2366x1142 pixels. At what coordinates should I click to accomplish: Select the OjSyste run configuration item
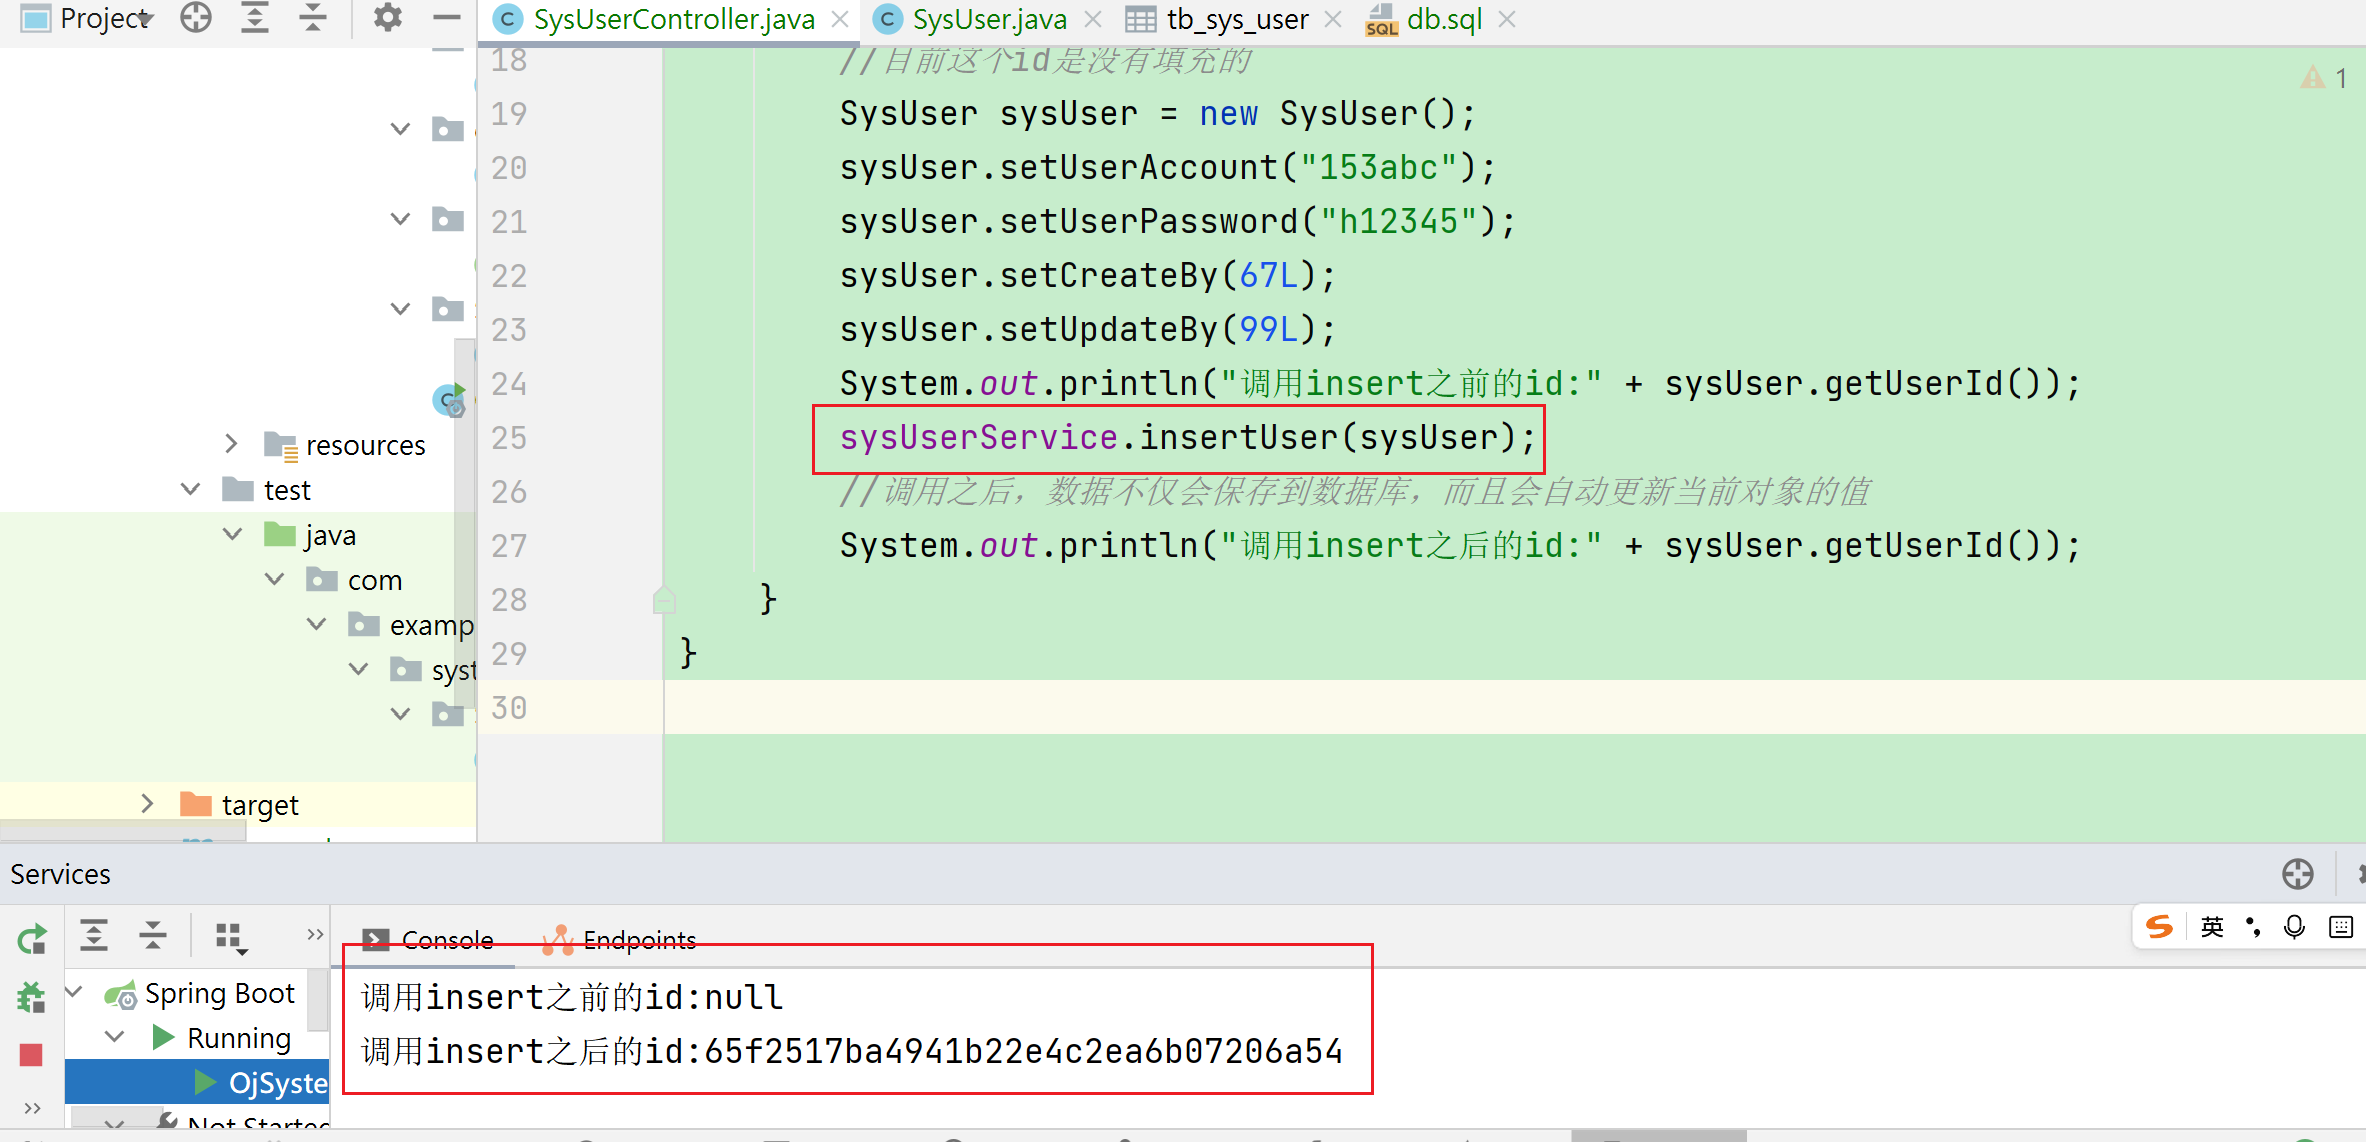[x=275, y=1083]
